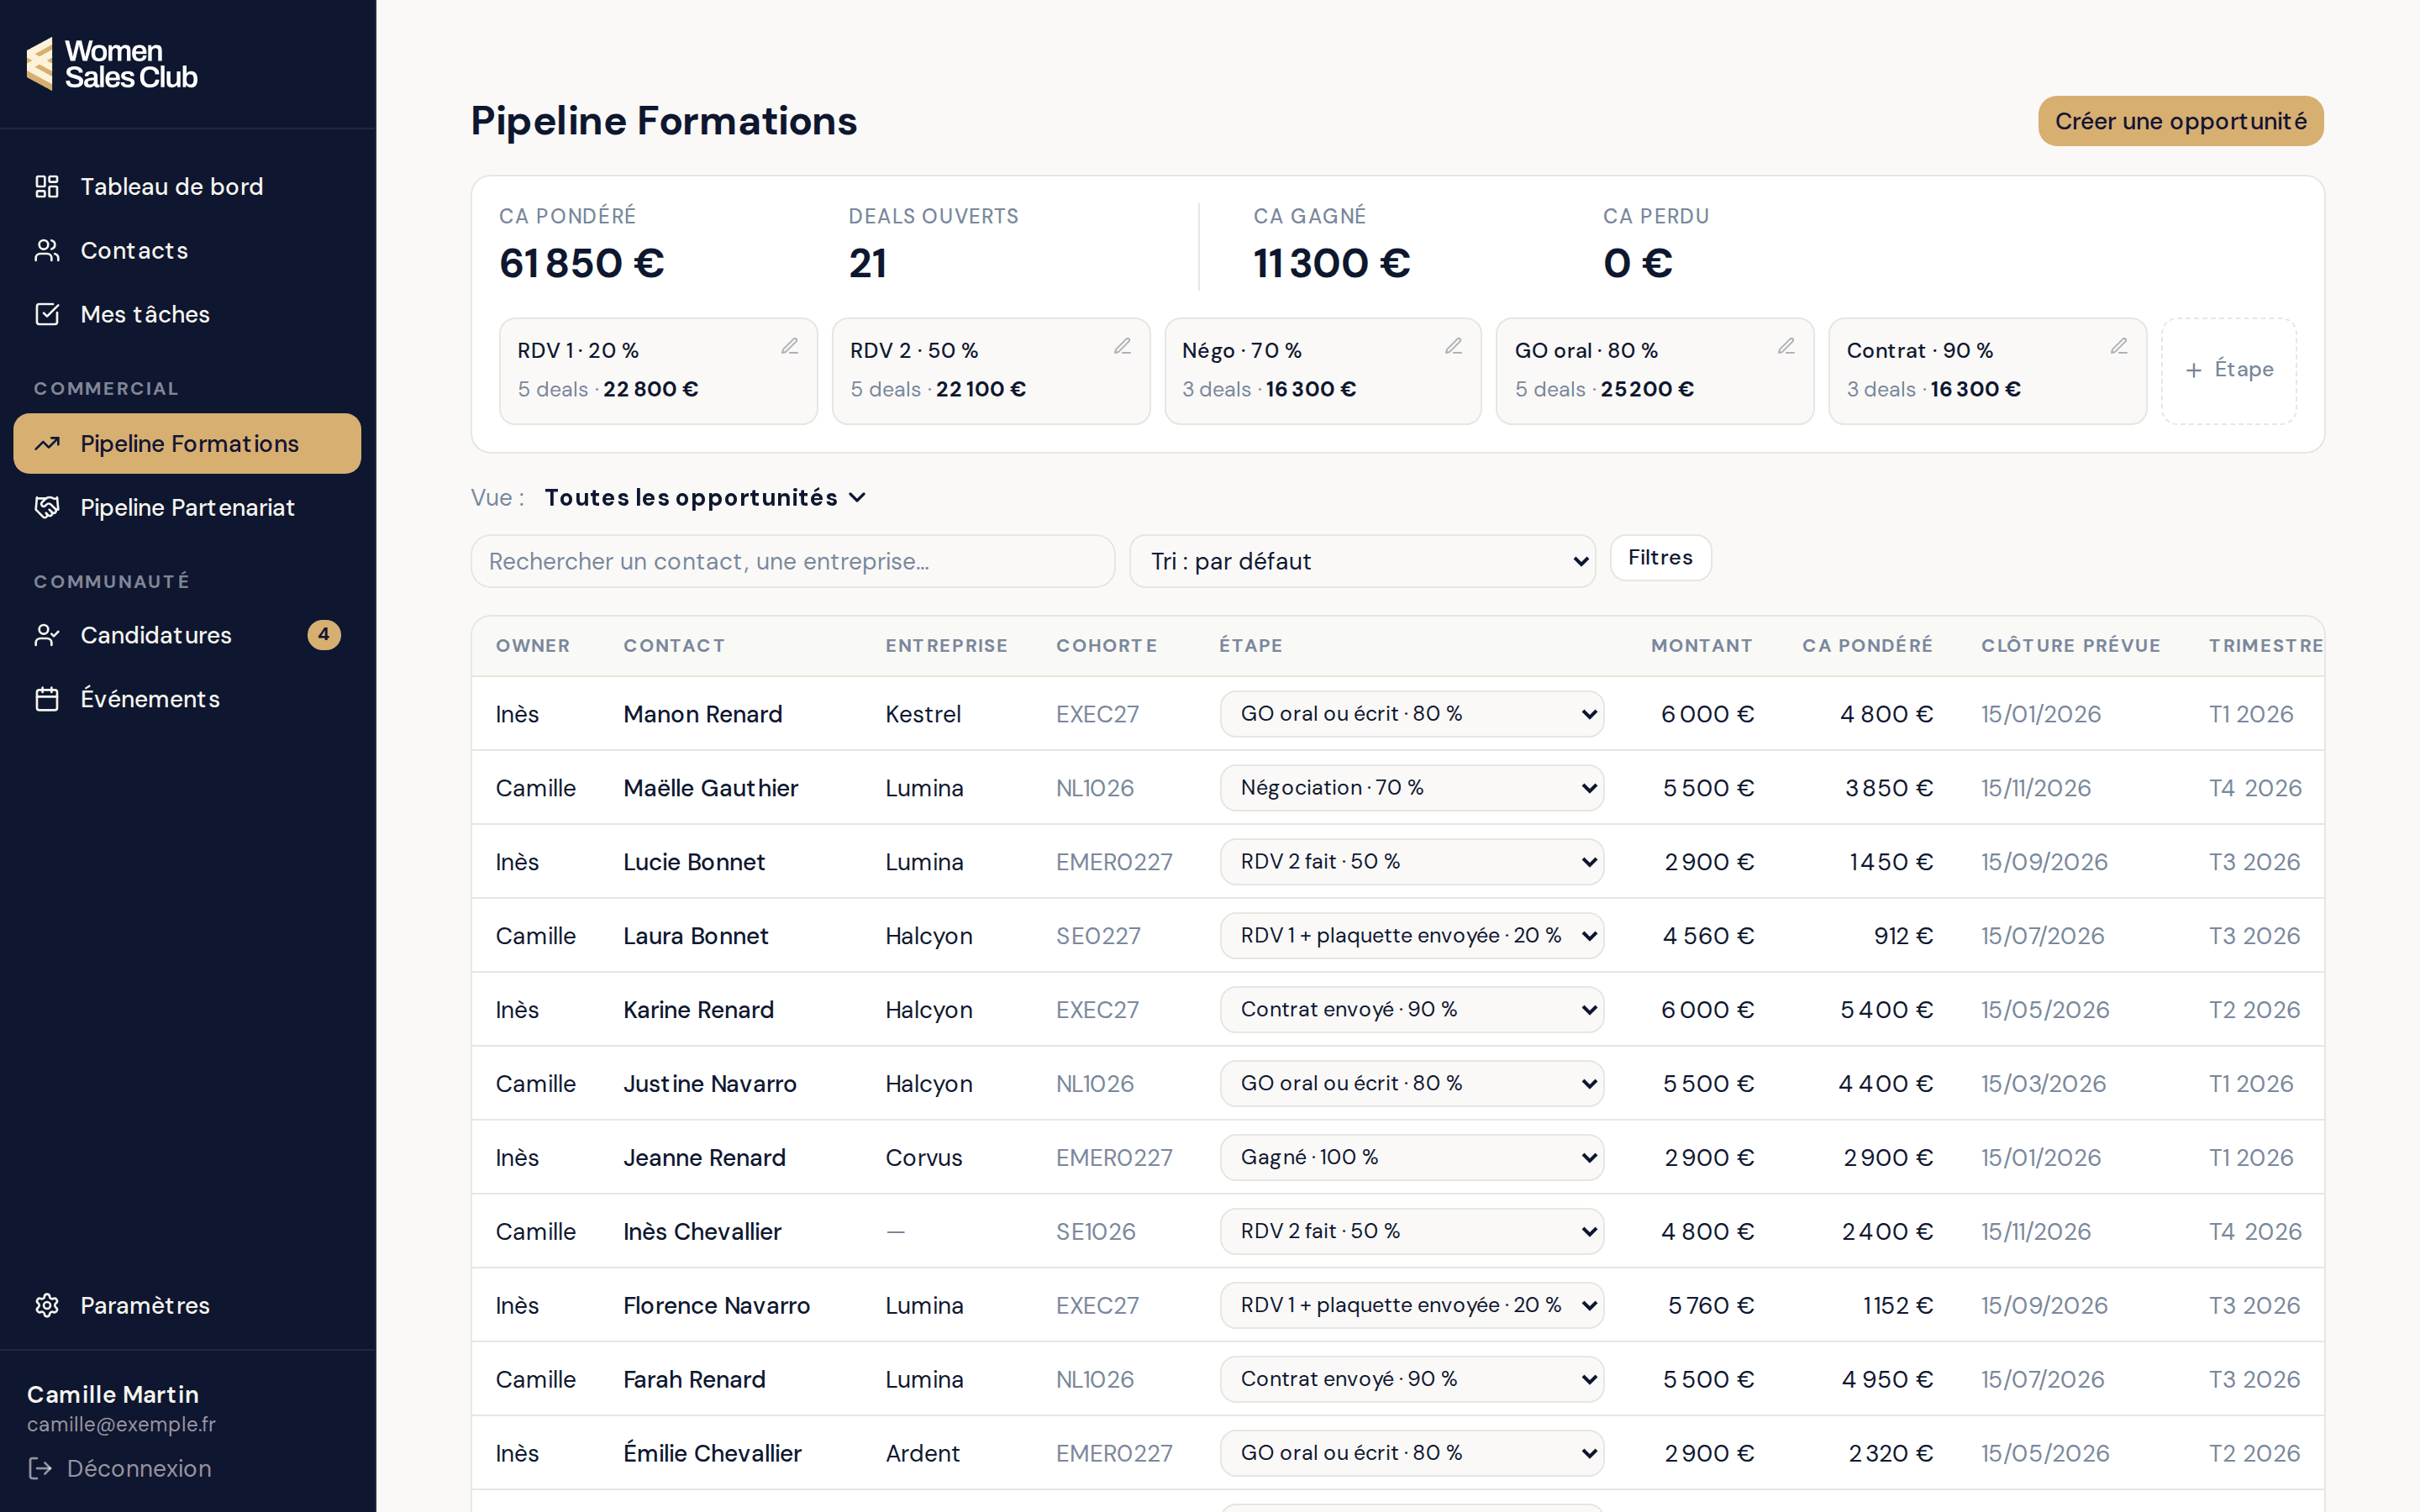Open Jeanne Renard's Gagné stage dropdown

[1412, 1158]
